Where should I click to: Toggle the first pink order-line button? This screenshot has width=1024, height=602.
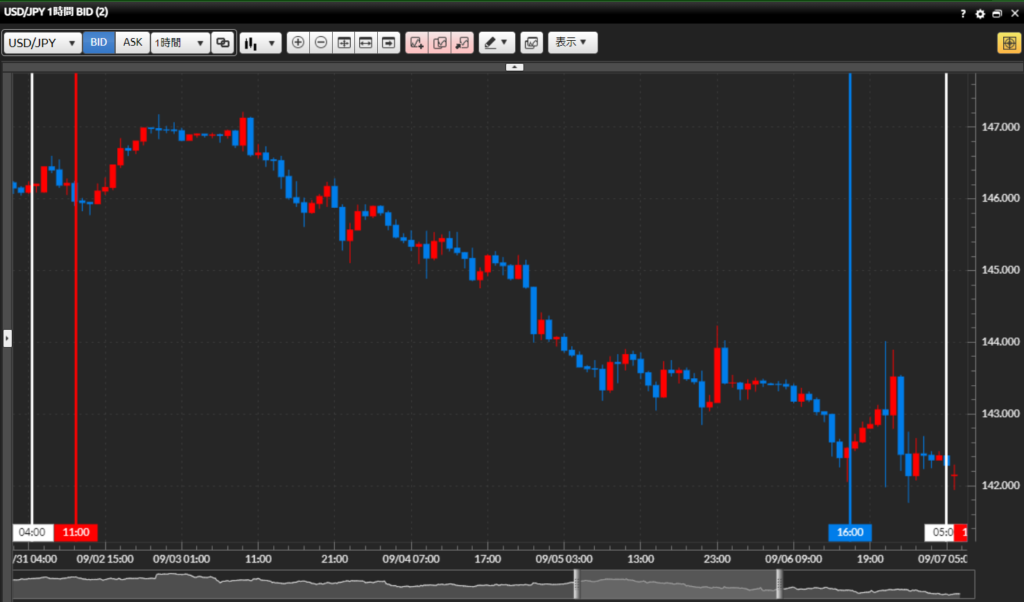(x=417, y=43)
